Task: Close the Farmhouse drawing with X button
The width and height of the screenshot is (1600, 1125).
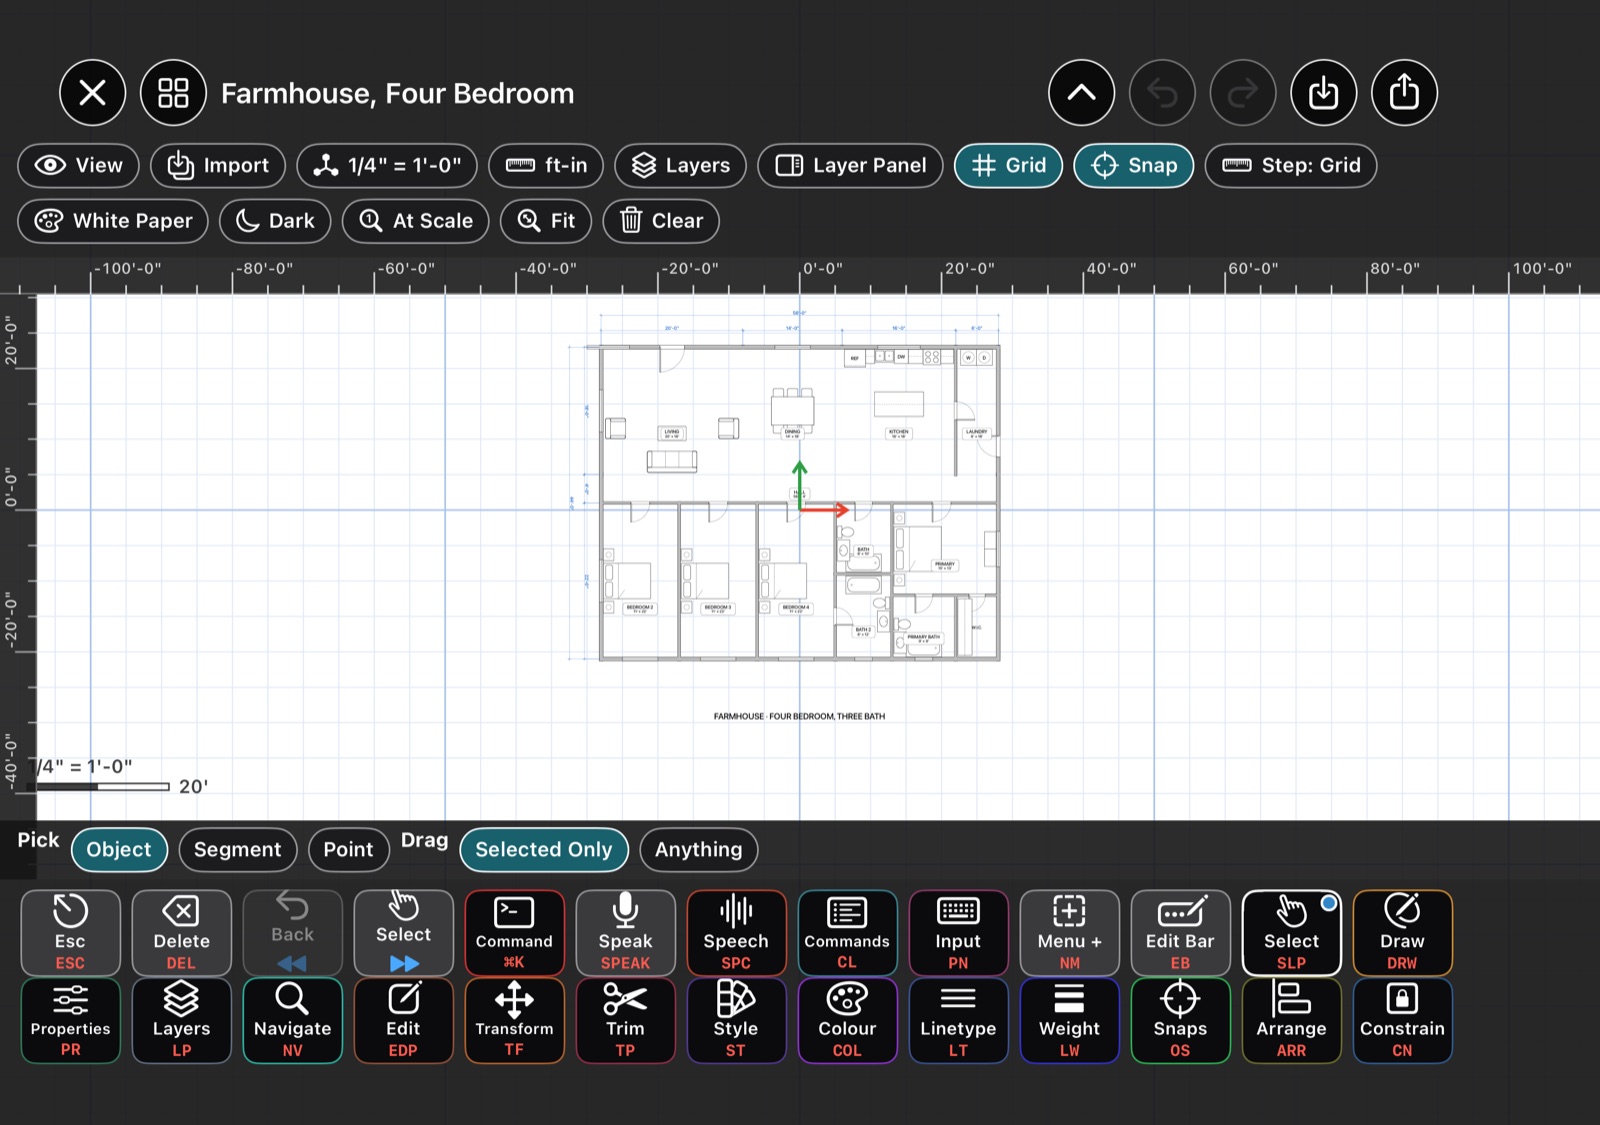Action: tap(92, 93)
